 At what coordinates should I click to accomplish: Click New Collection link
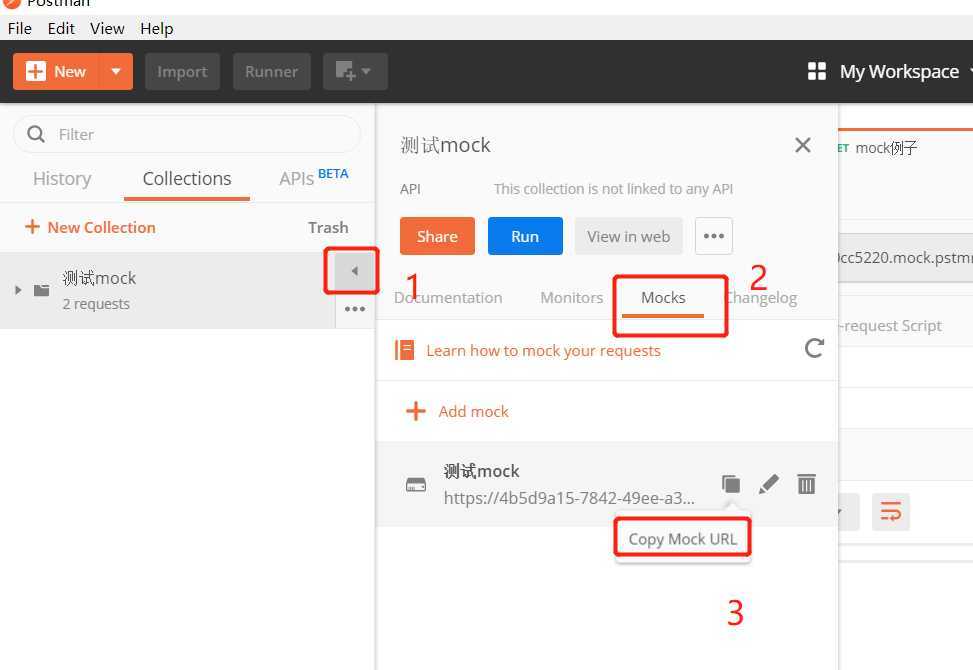click(90, 227)
